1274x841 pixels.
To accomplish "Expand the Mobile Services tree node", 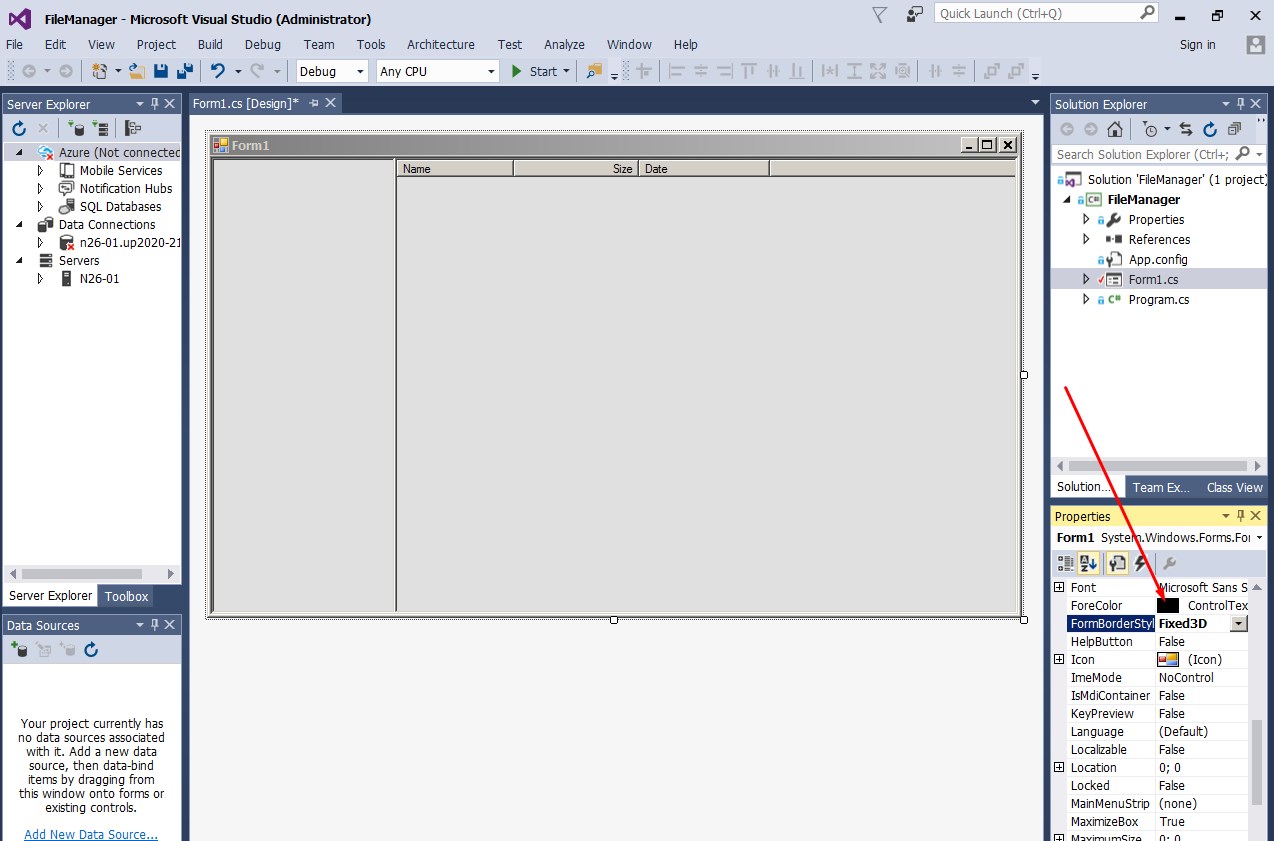I will (40, 171).
